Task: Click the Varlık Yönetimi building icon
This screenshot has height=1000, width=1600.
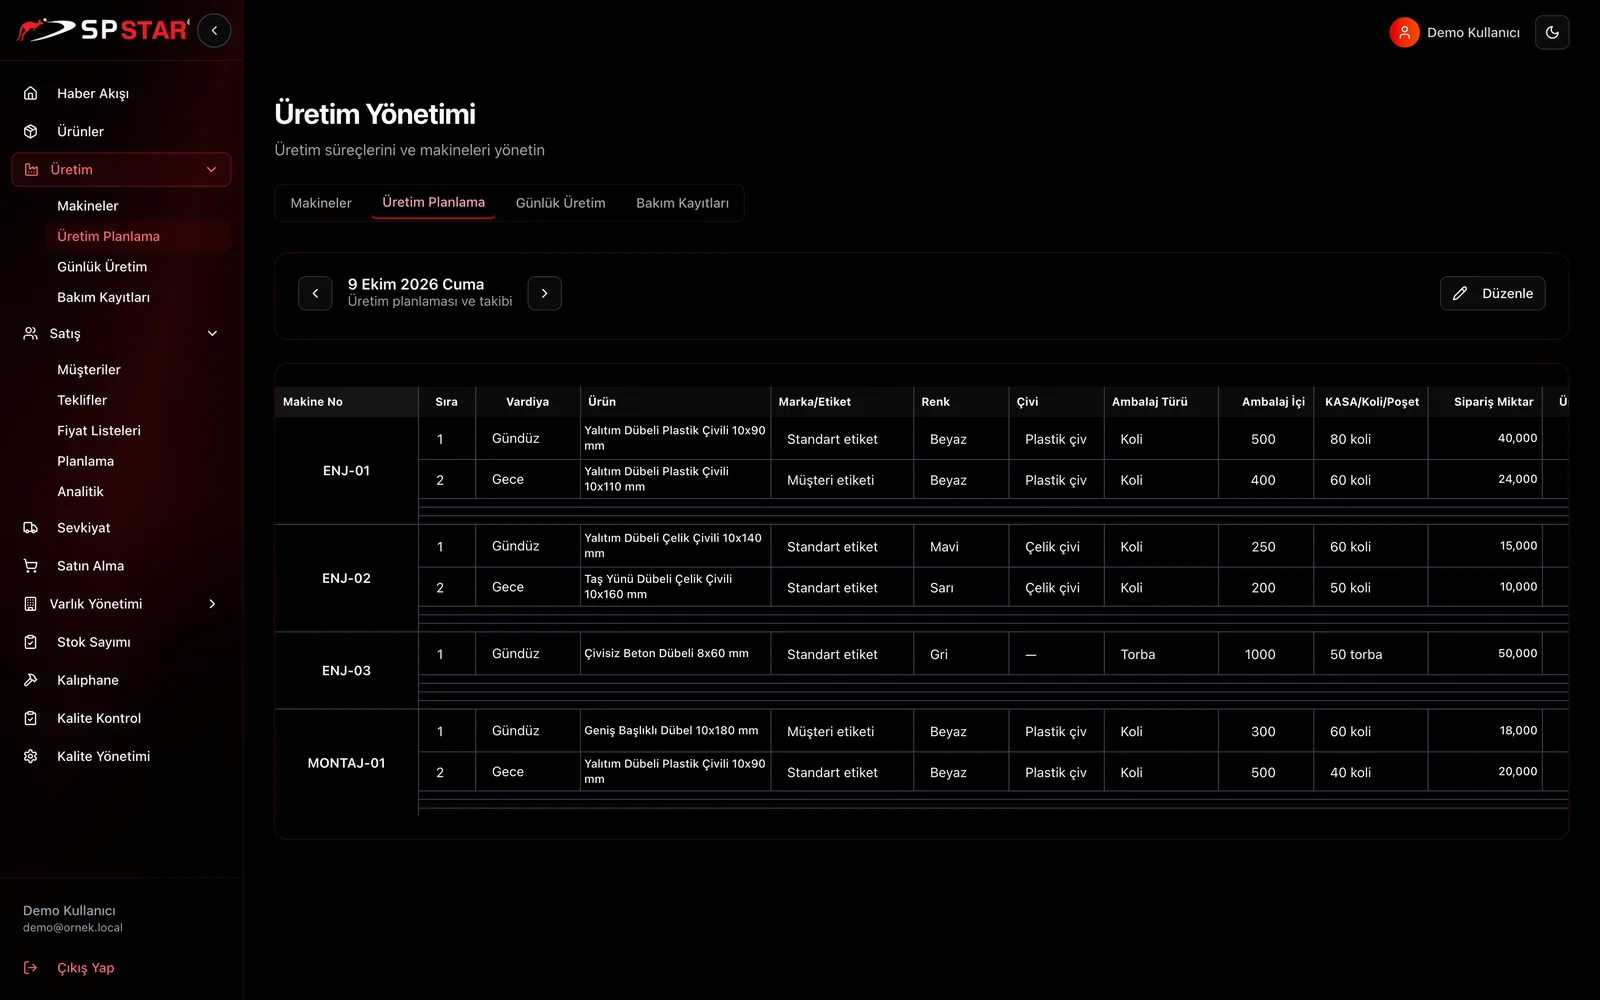Action: [31, 604]
